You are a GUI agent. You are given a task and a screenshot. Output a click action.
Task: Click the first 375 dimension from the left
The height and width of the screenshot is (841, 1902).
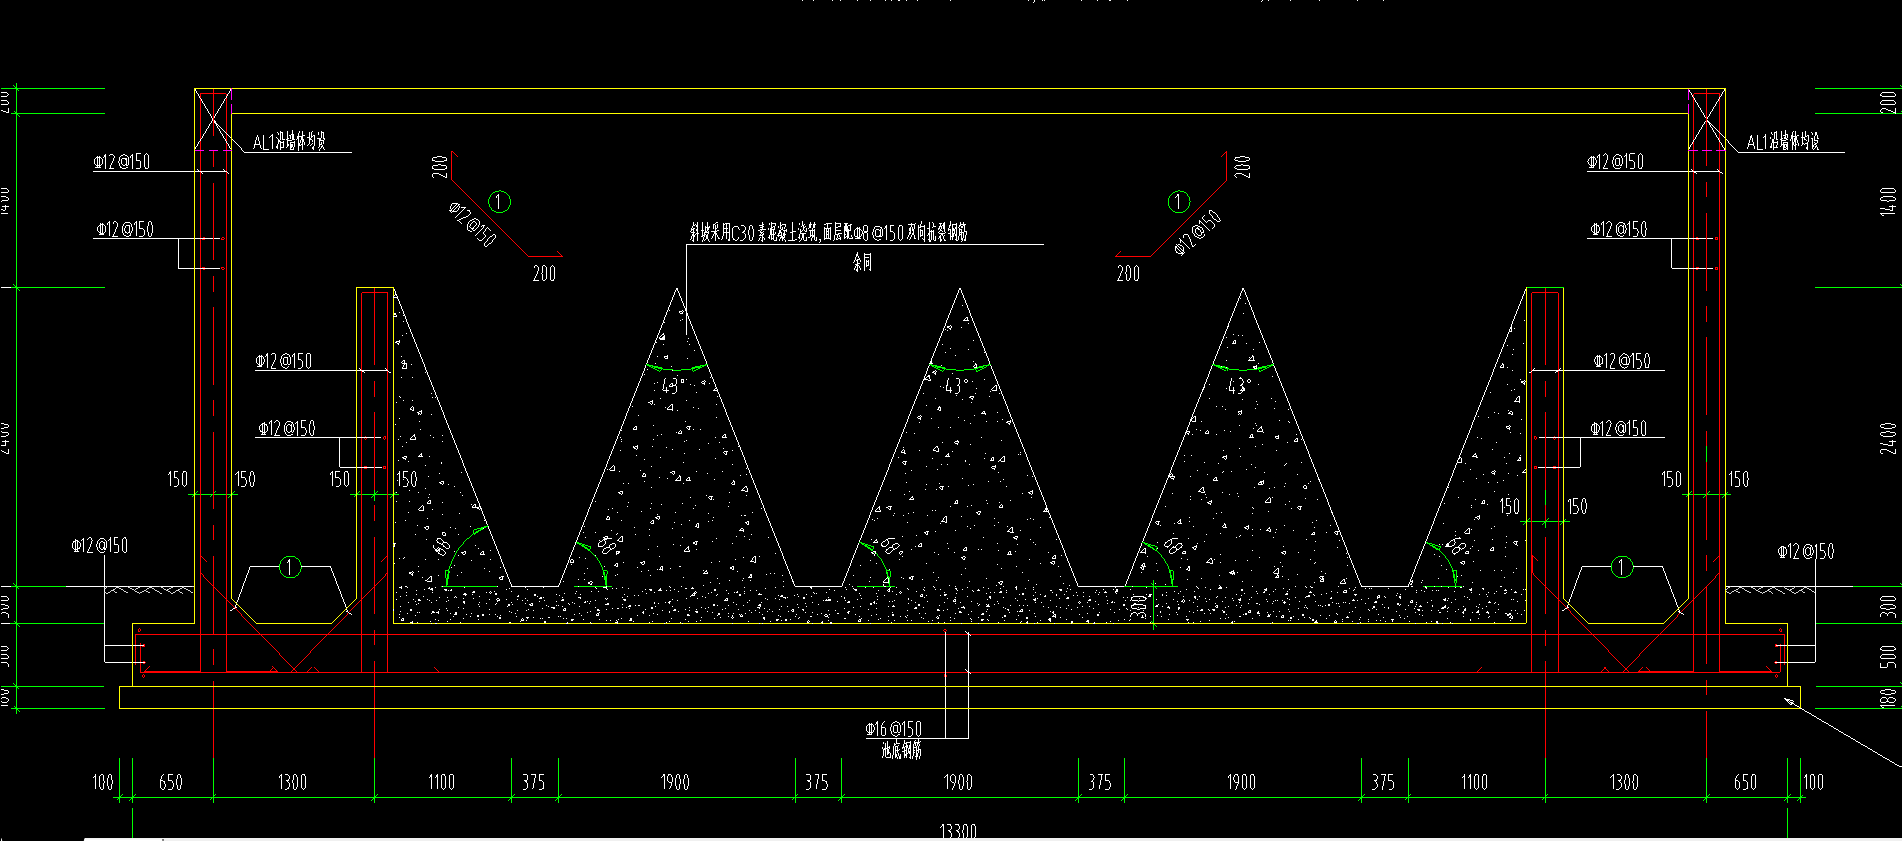pos(534,782)
